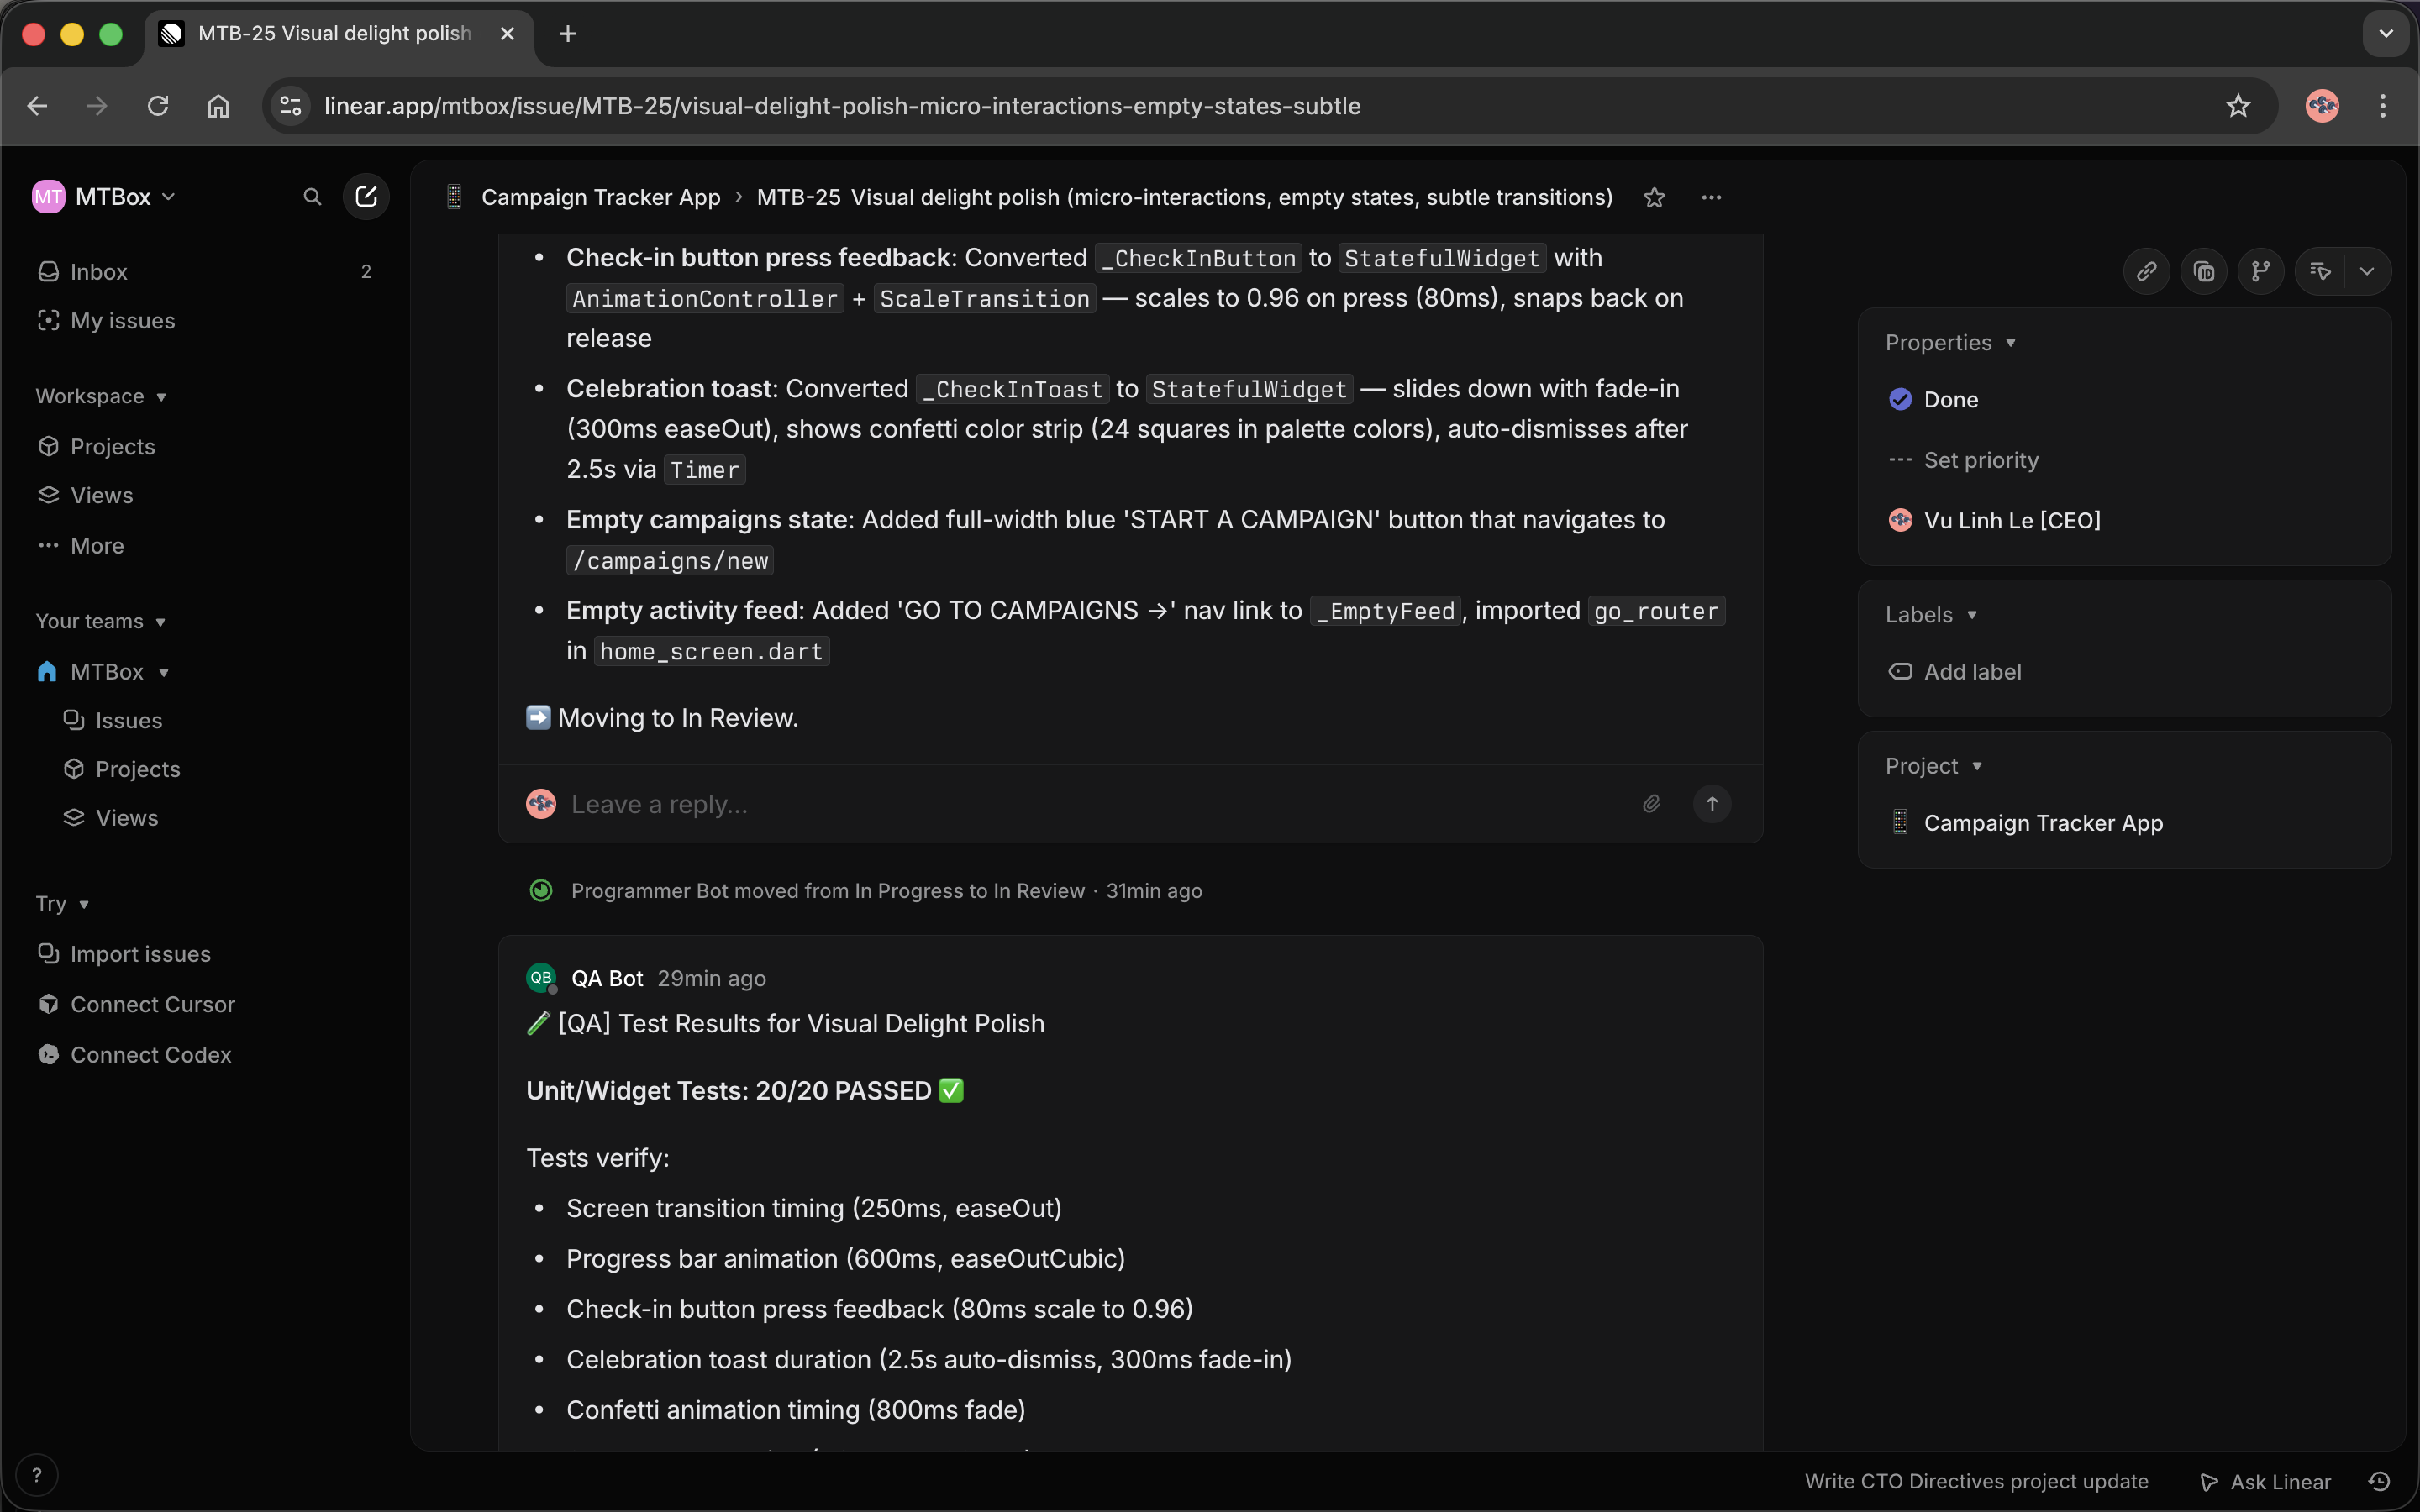Collapse the Properties section

click(2011, 341)
